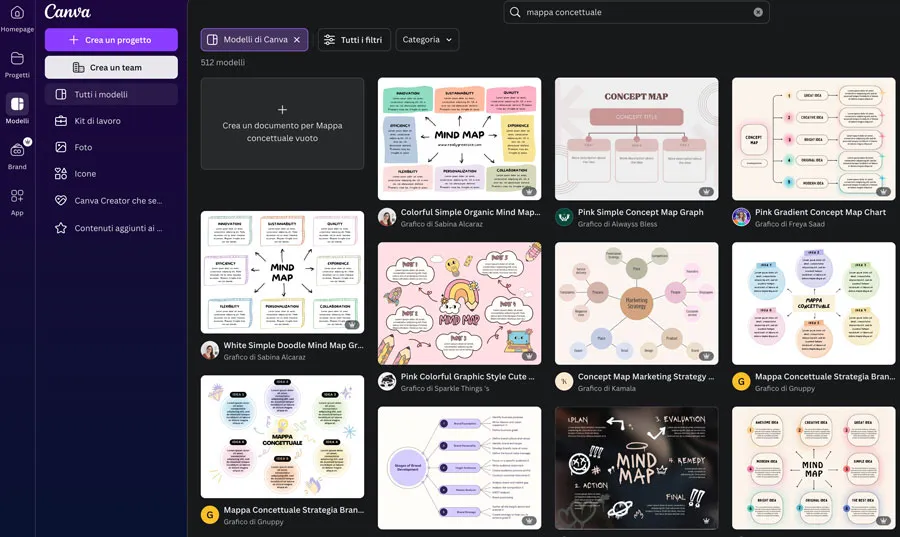The height and width of the screenshot is (537, 900).
Task: Open the Tutti i filtri panel
Action: pos(354,40)
